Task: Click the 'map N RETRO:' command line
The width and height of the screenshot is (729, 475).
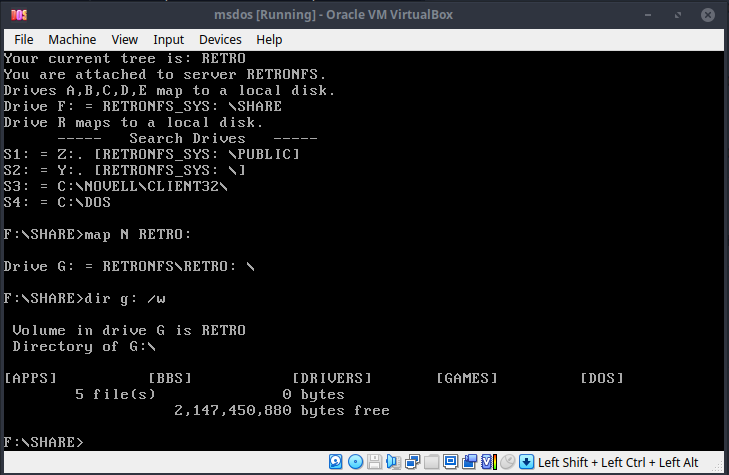Action: [97, 234]
